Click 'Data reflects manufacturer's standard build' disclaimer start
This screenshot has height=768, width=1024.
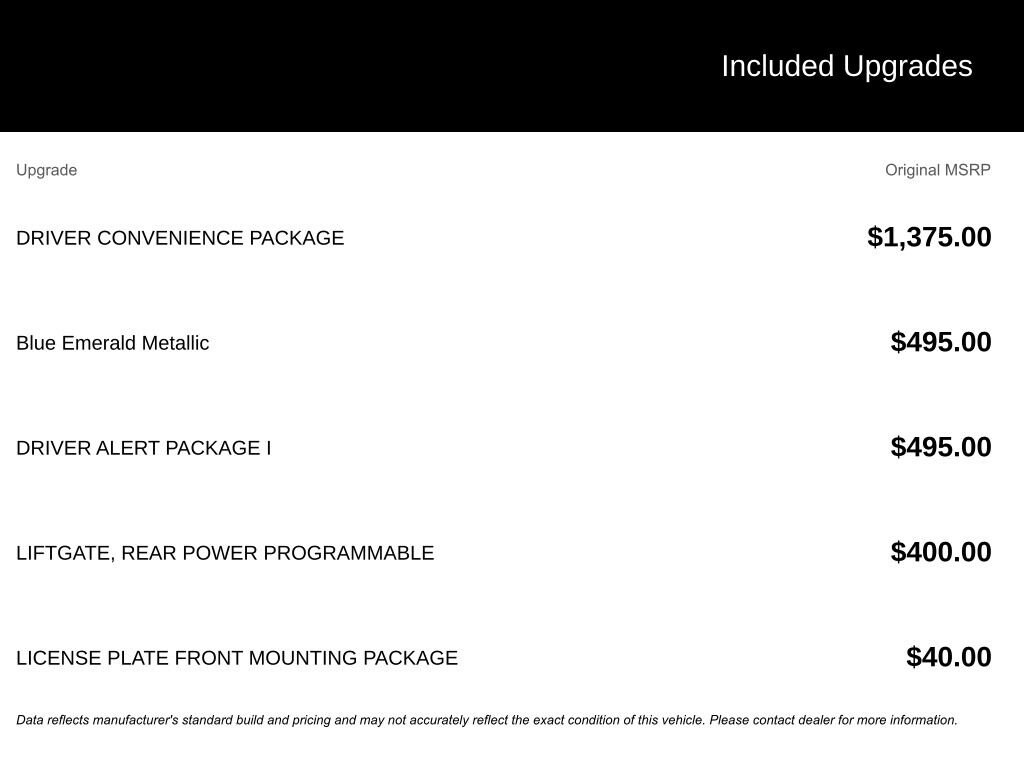point(140,720)
